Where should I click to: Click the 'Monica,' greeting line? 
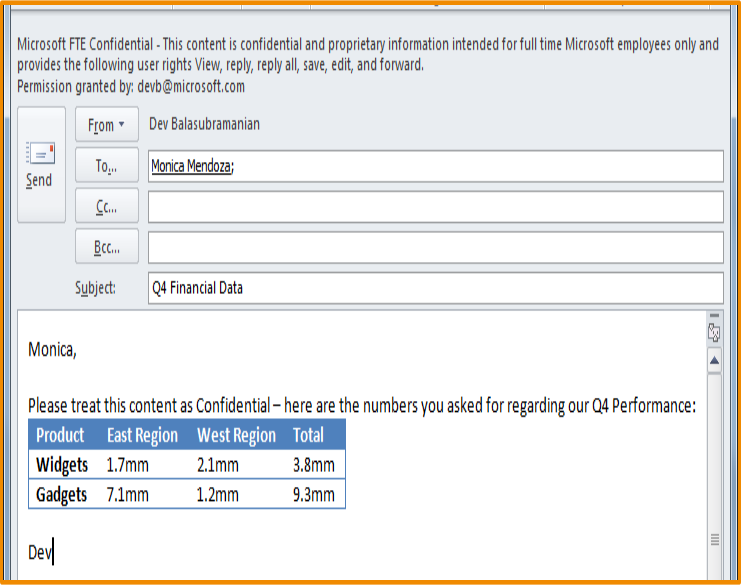click(52, 350)
